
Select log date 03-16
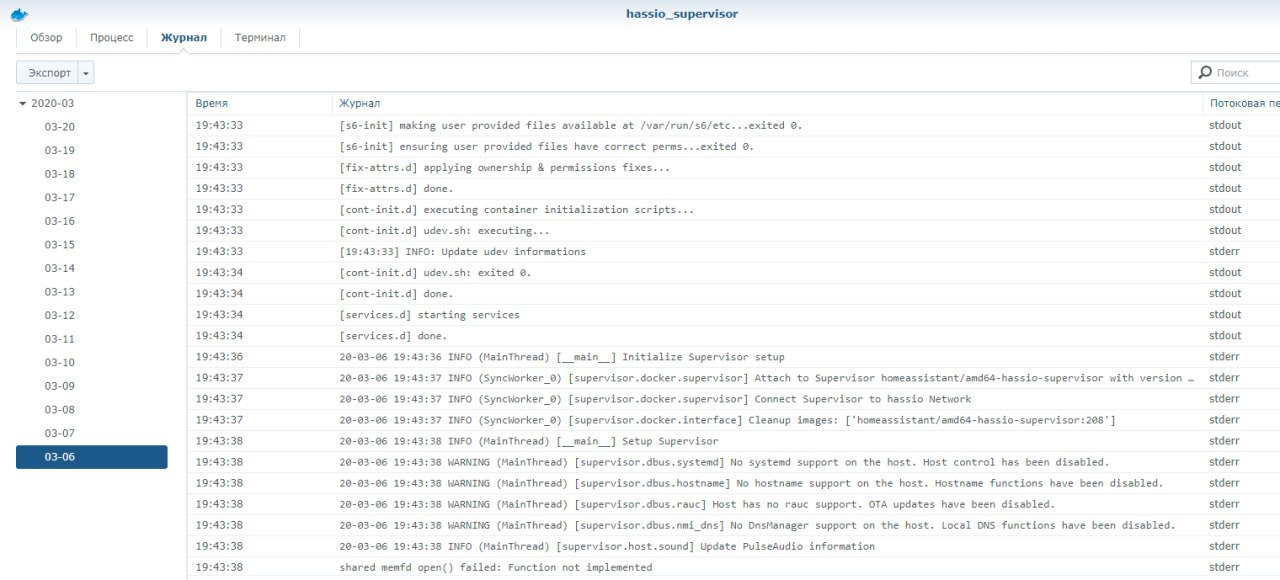click(60, 221)
